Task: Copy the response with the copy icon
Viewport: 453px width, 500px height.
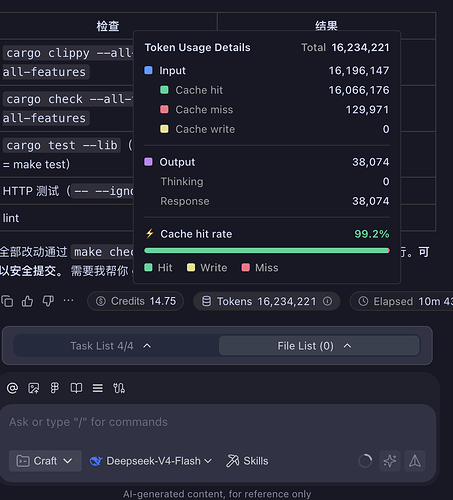Action: pyautogui.click(x=7, y=301)
